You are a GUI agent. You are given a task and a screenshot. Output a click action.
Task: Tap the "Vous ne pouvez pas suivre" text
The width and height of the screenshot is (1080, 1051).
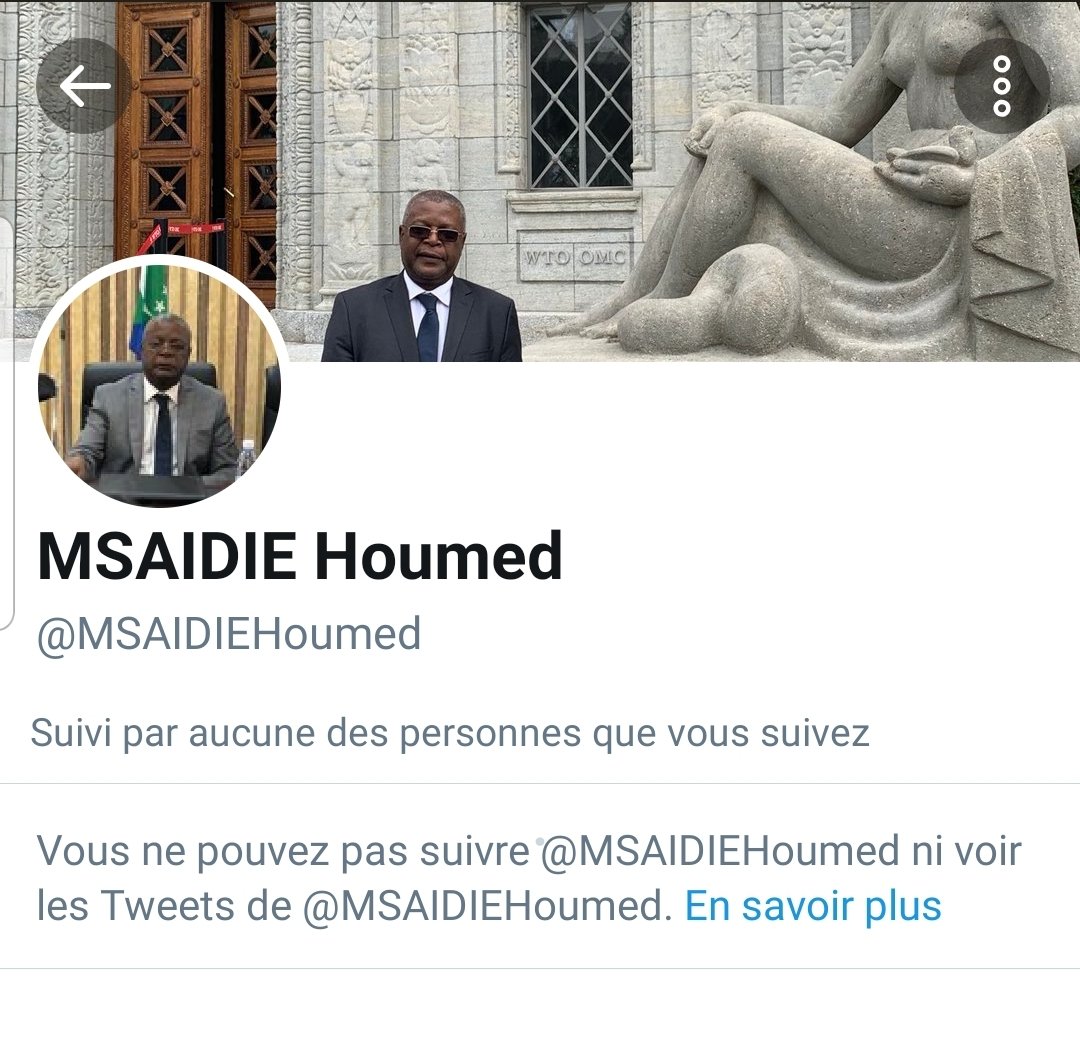pyautogui.click(x=283, y=851)
